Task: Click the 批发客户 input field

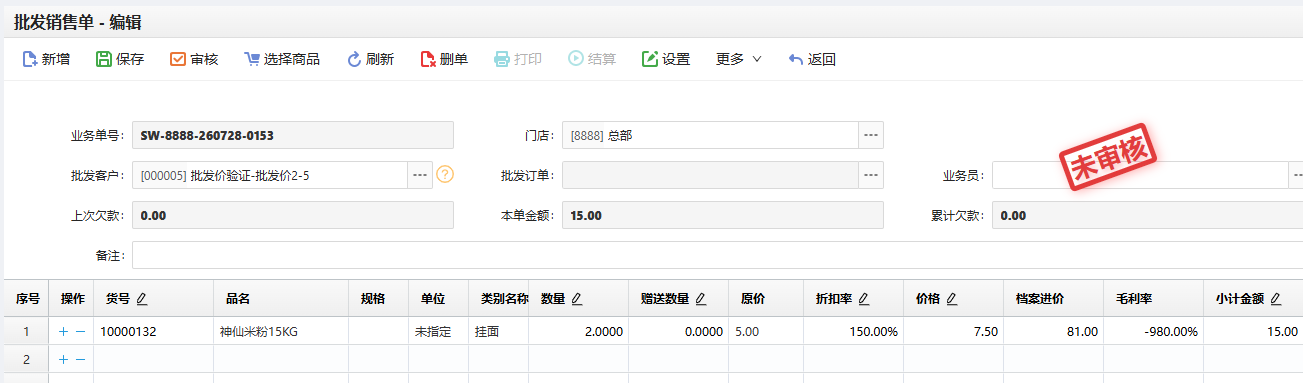Action: (270, 175)
